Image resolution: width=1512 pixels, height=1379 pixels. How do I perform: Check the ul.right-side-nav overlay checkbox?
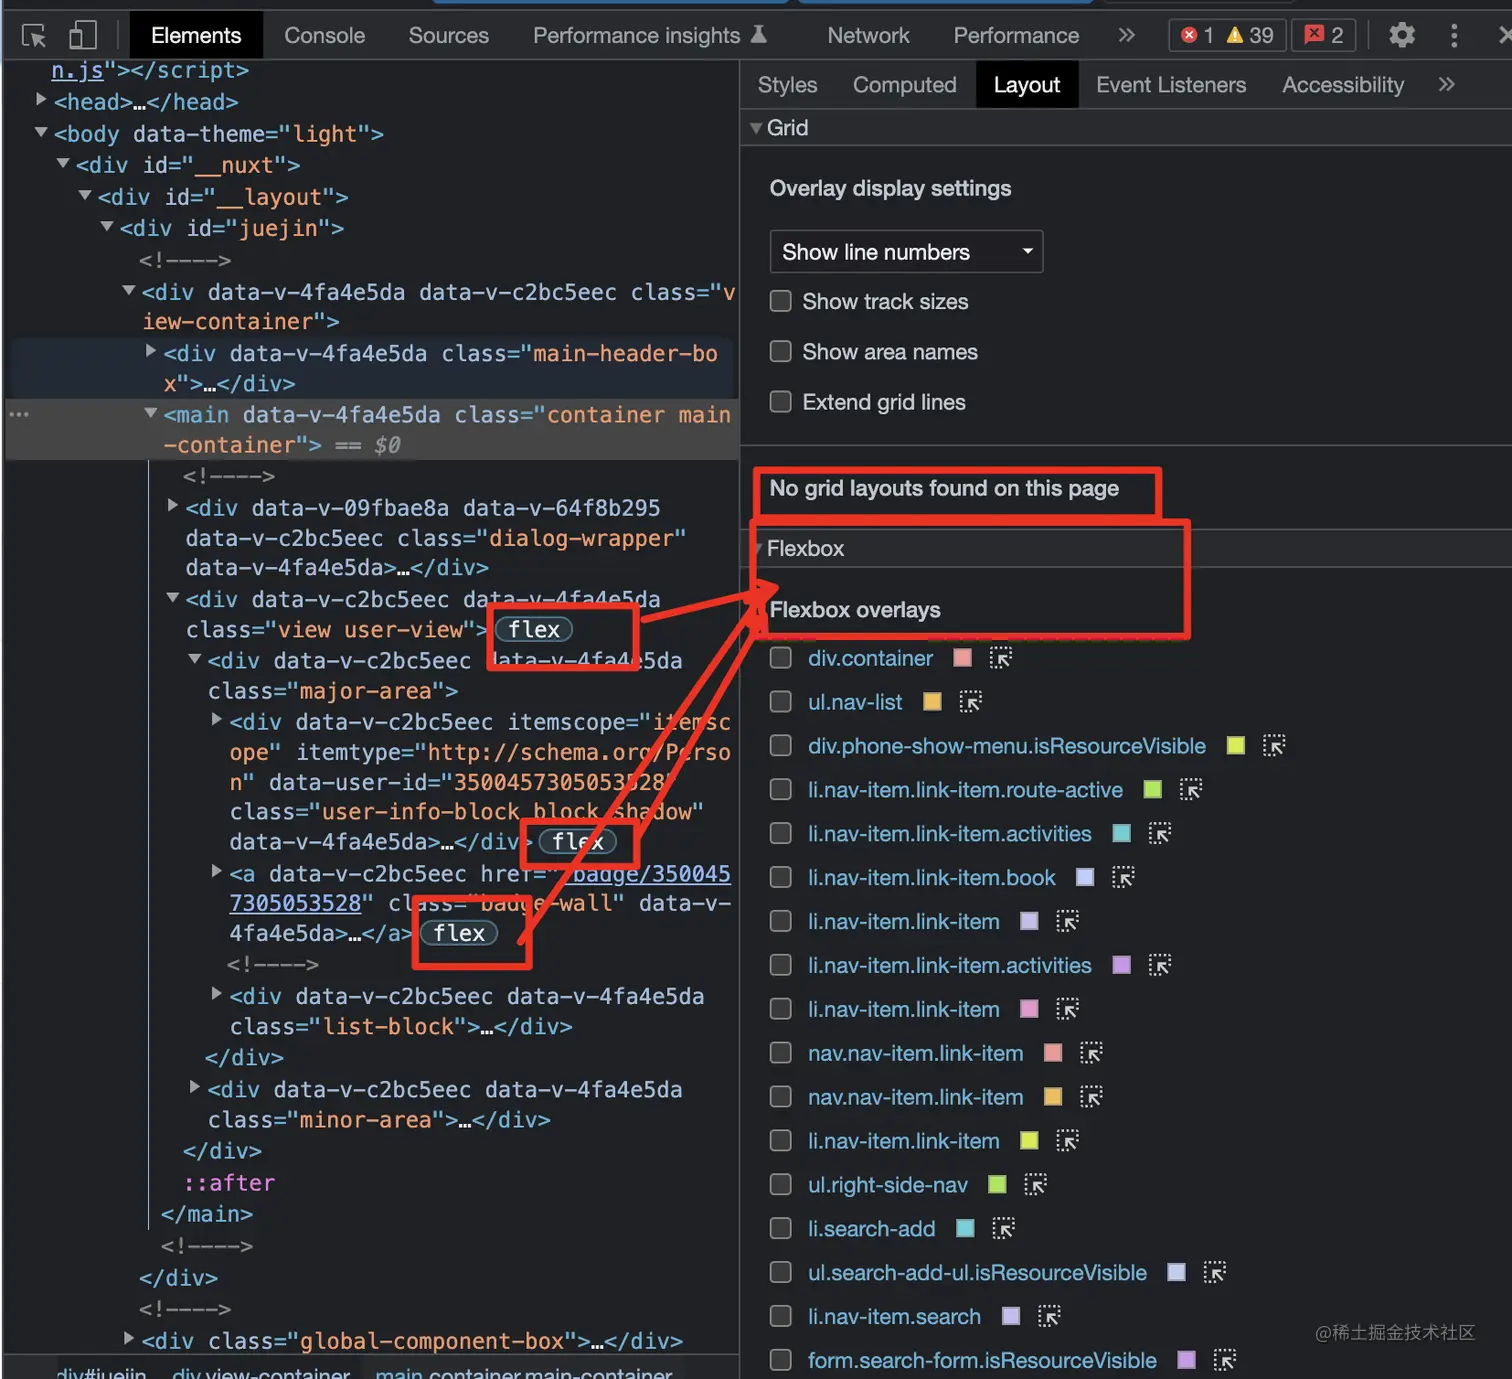pyautogui.click(x=781, y=1185)
